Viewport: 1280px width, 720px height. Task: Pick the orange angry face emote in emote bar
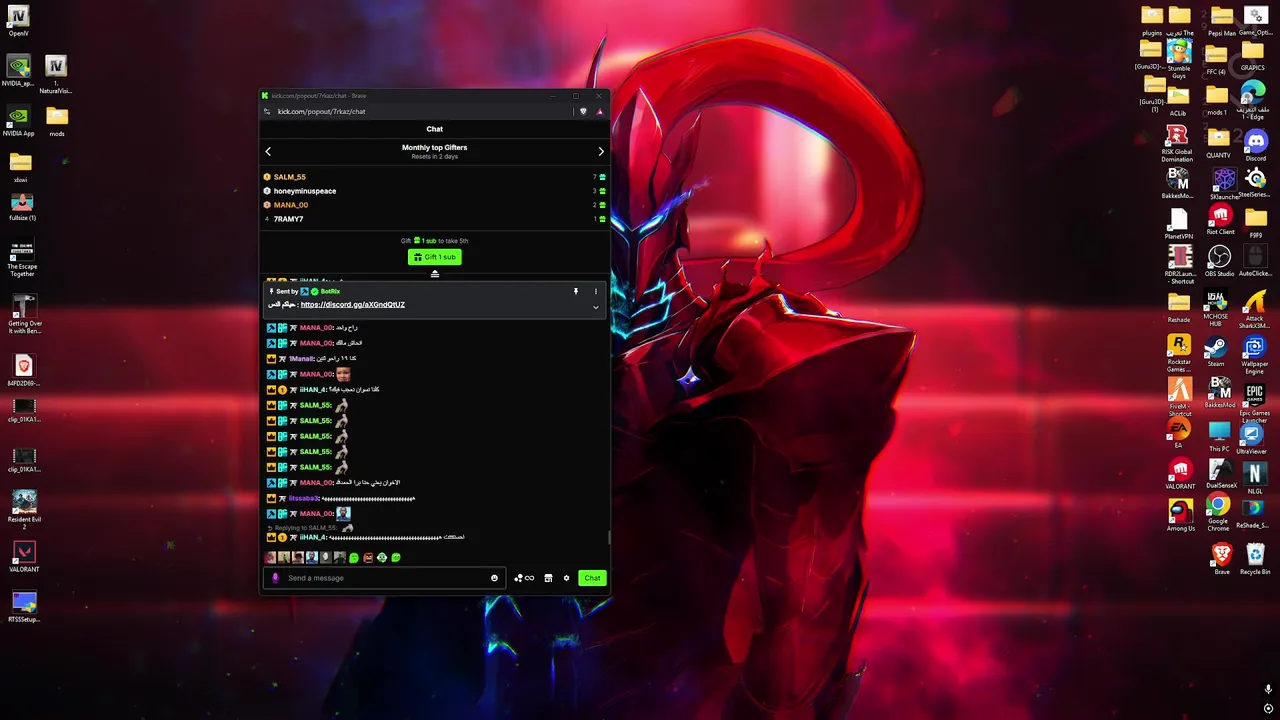point(368,557)
